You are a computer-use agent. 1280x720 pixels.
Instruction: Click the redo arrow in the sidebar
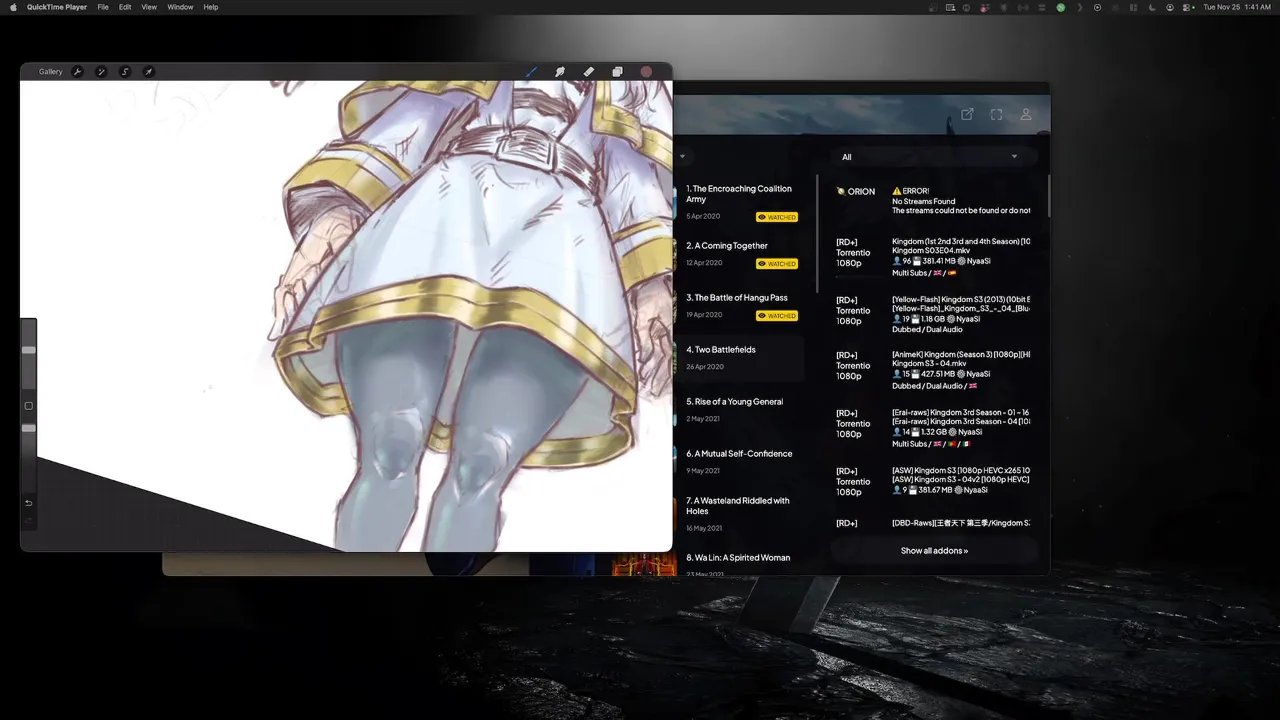coord(29,521)
